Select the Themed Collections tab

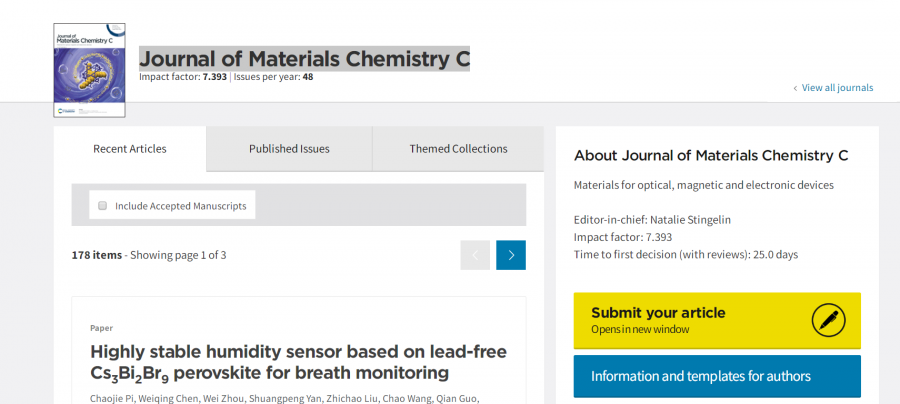[x=458, y=149]
